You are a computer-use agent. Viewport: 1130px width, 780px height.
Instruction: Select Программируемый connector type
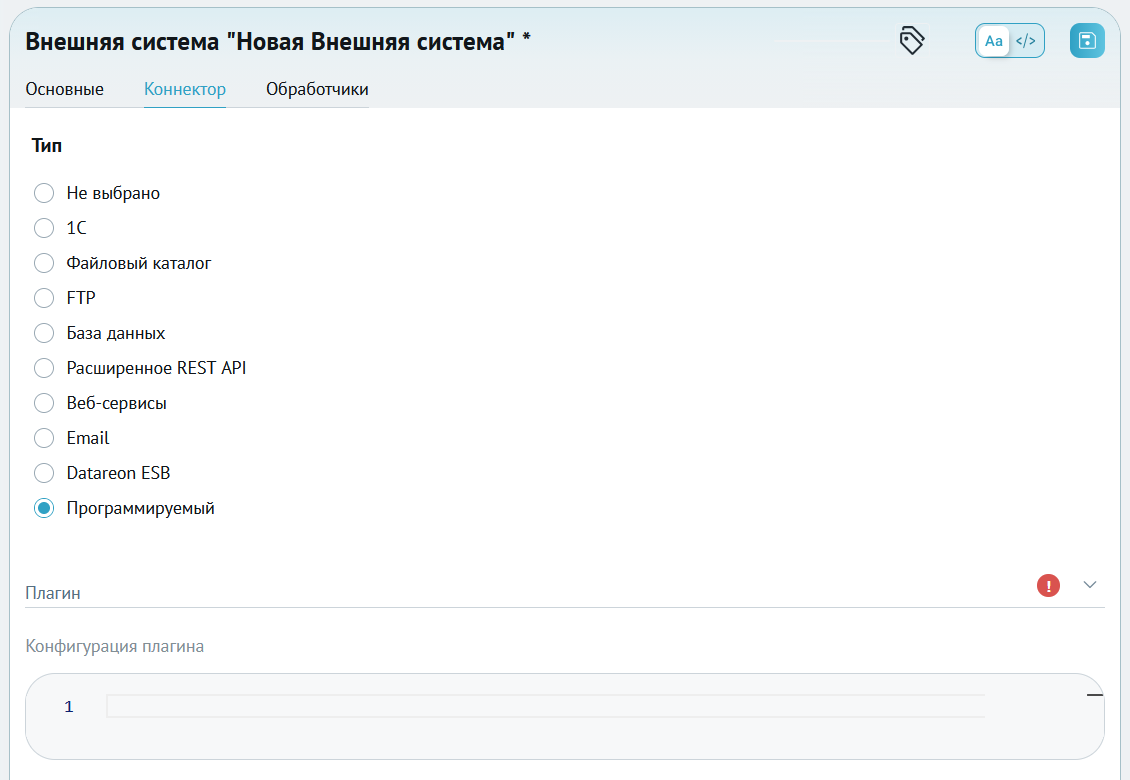click(44, 508)
